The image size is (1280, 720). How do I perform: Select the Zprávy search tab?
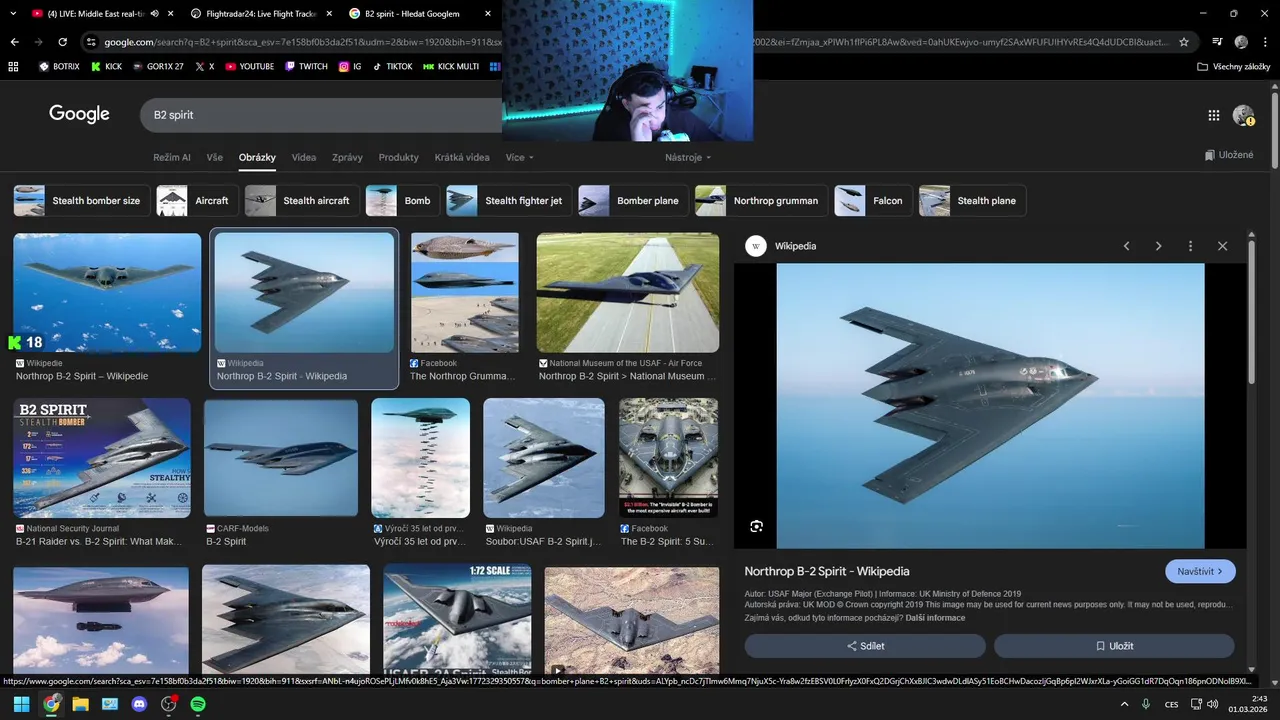347,158
